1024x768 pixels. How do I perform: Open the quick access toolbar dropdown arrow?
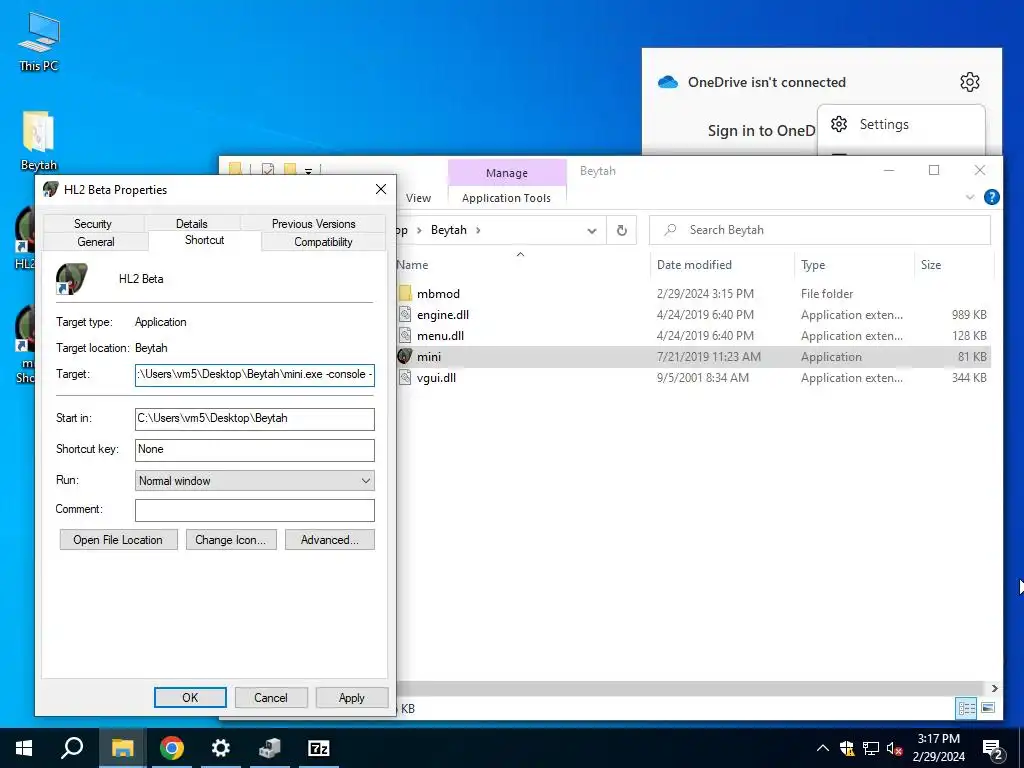(308, 171)
